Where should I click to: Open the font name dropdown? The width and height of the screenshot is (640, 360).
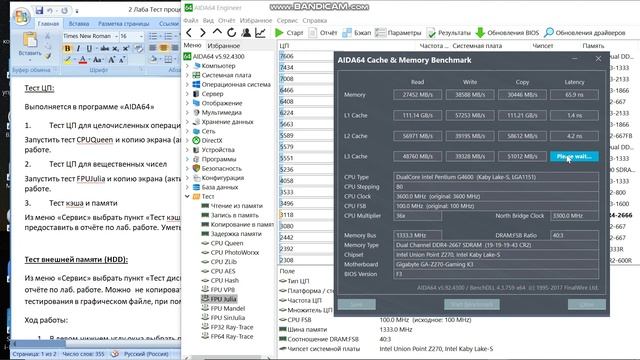tap(116, 36)
